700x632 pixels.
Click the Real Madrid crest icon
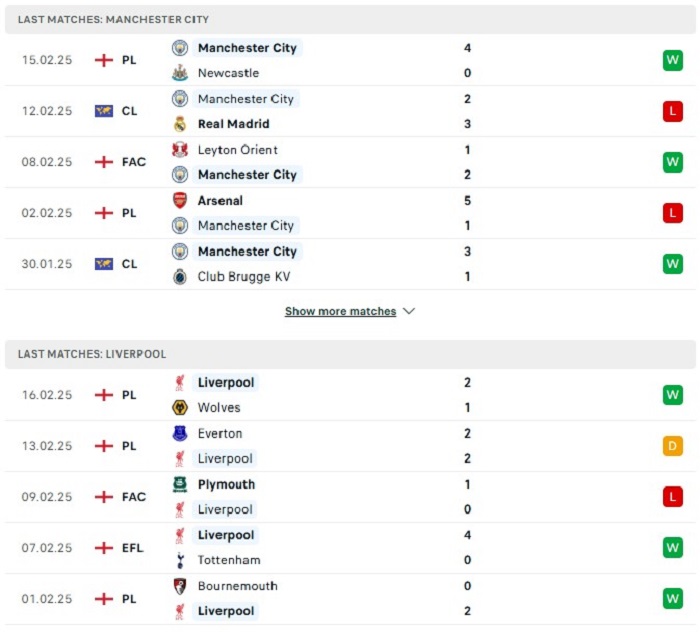pos(180,124)
